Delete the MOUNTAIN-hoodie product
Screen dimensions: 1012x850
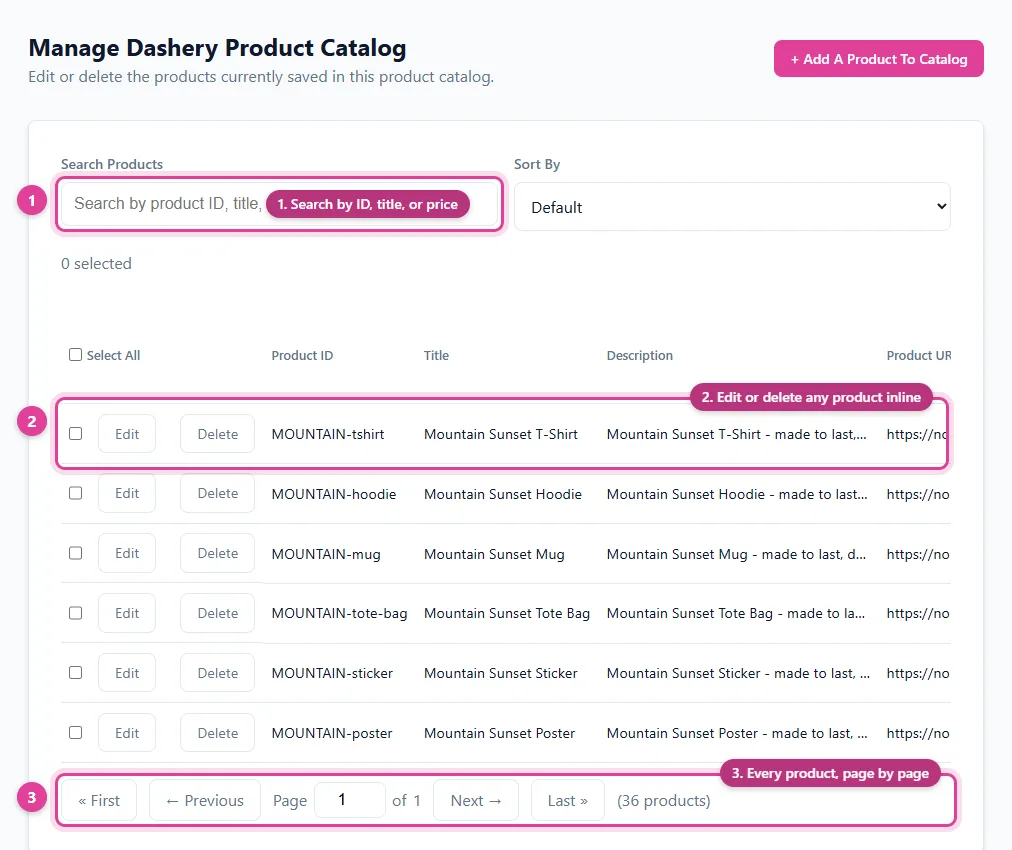coord(218,493)
